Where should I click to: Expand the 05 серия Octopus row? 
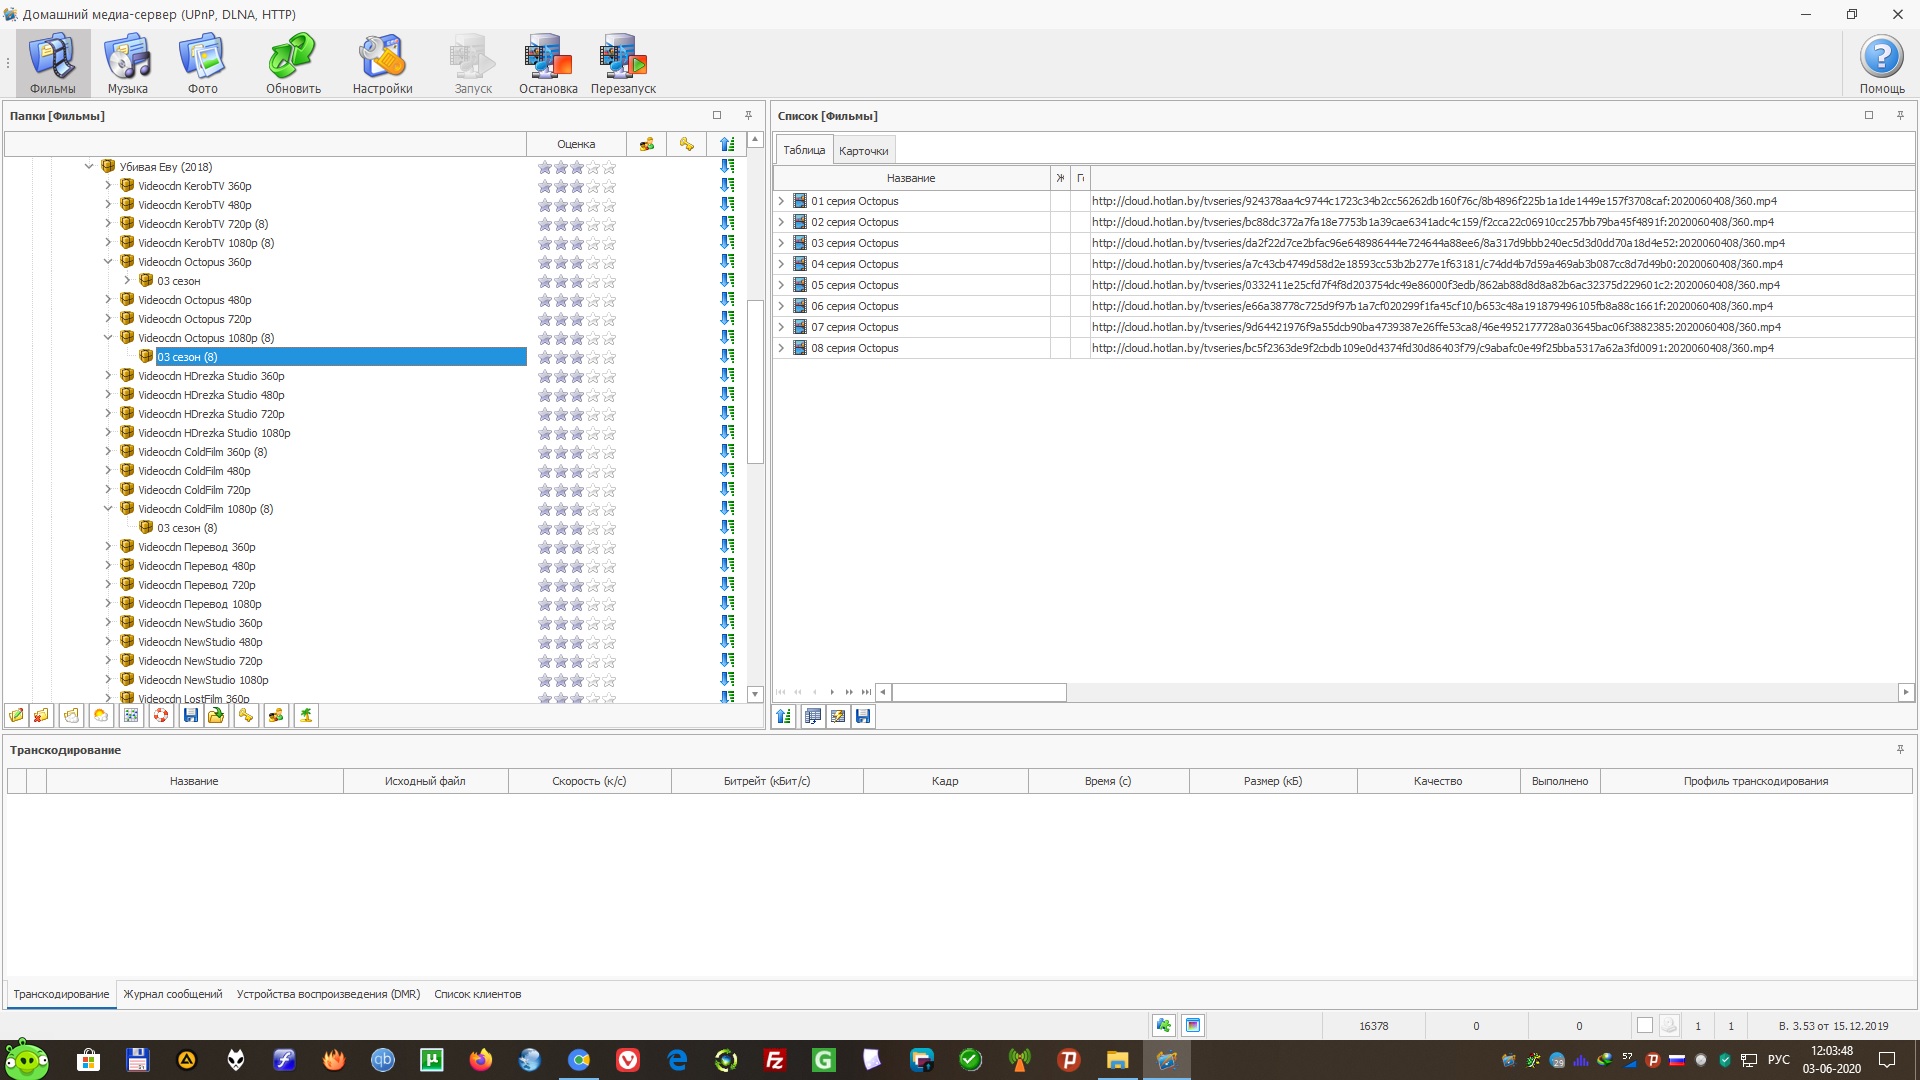coord(781,285)
